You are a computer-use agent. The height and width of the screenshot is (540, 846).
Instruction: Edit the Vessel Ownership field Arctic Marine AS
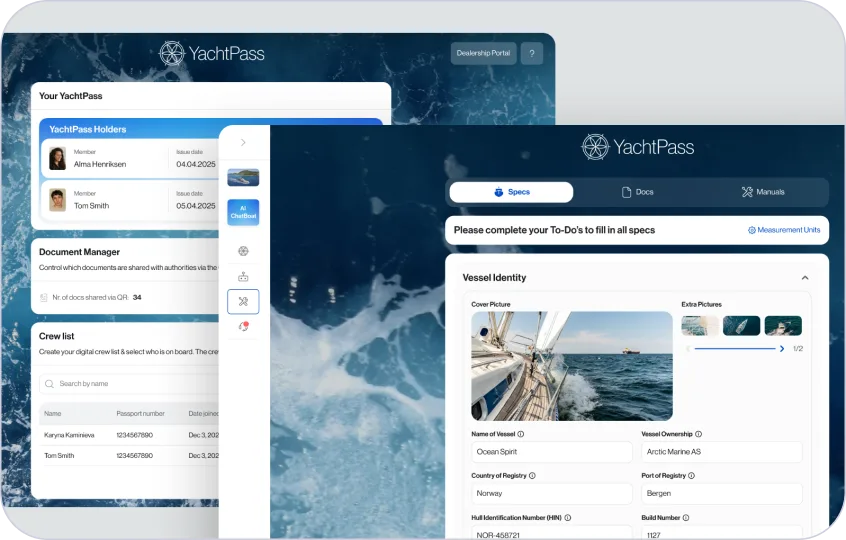[722, 452]
